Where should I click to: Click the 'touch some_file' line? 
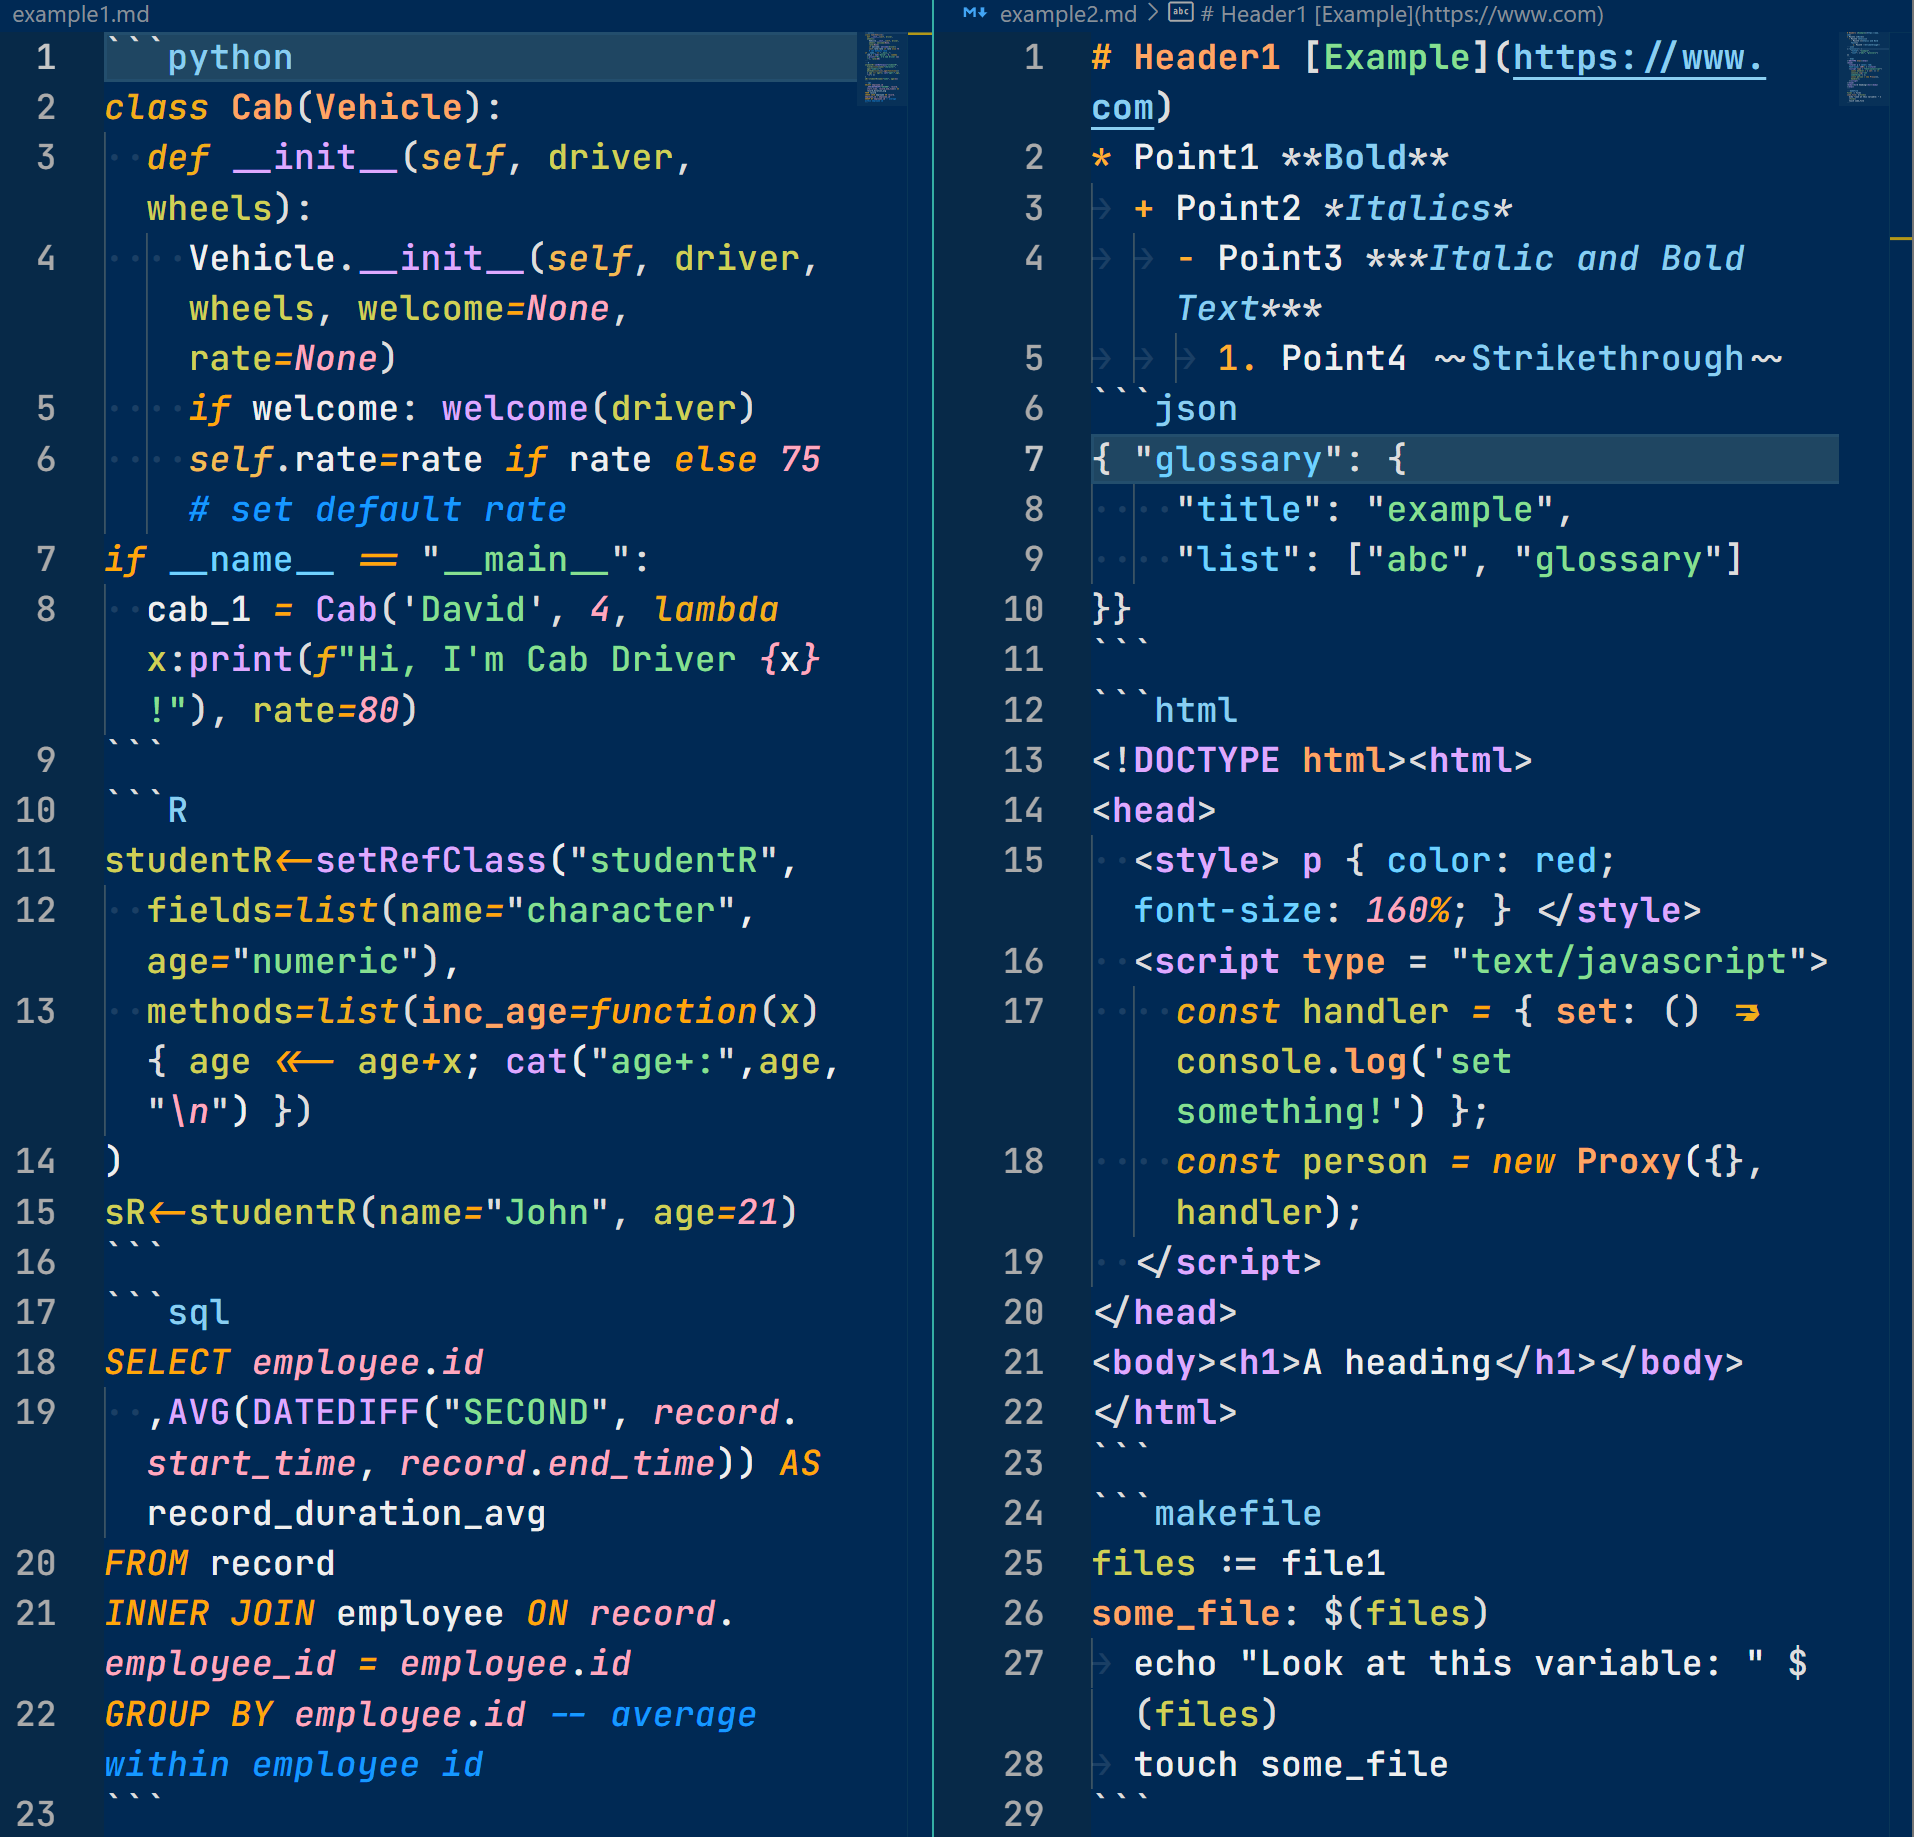click(1291, 1764)
